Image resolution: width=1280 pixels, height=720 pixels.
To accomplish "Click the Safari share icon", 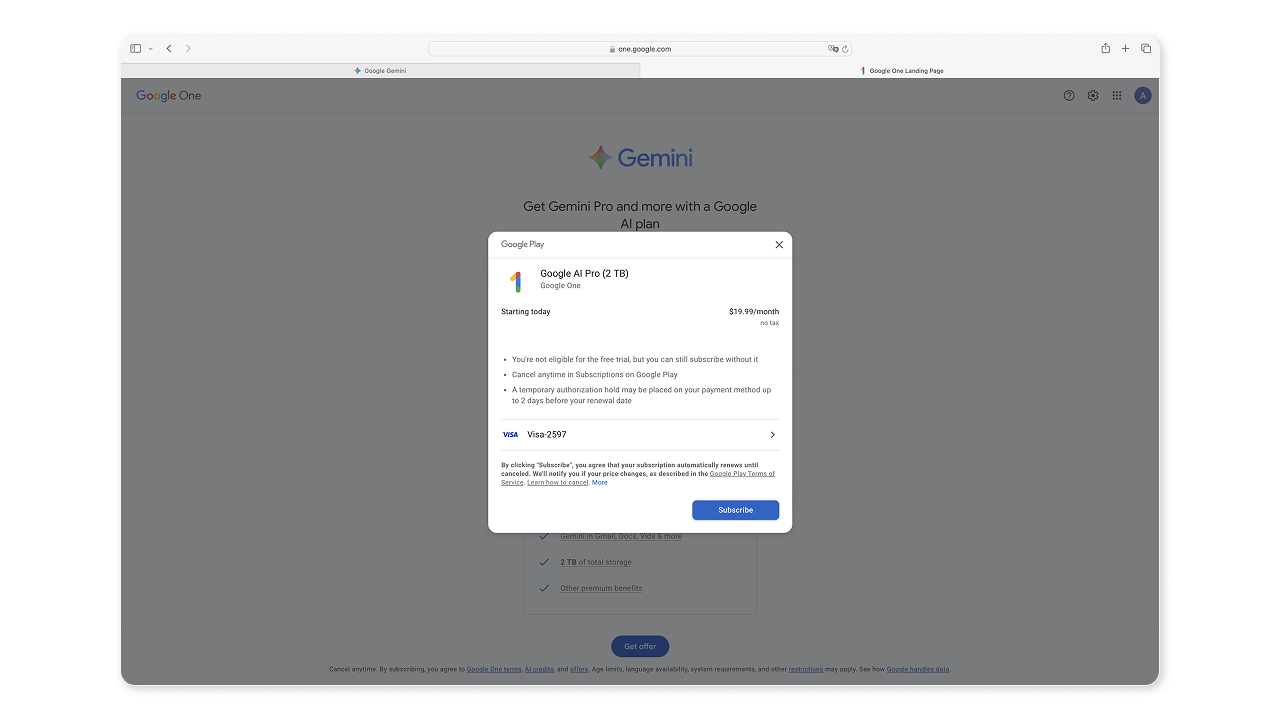I will [x=1105, y=48].
